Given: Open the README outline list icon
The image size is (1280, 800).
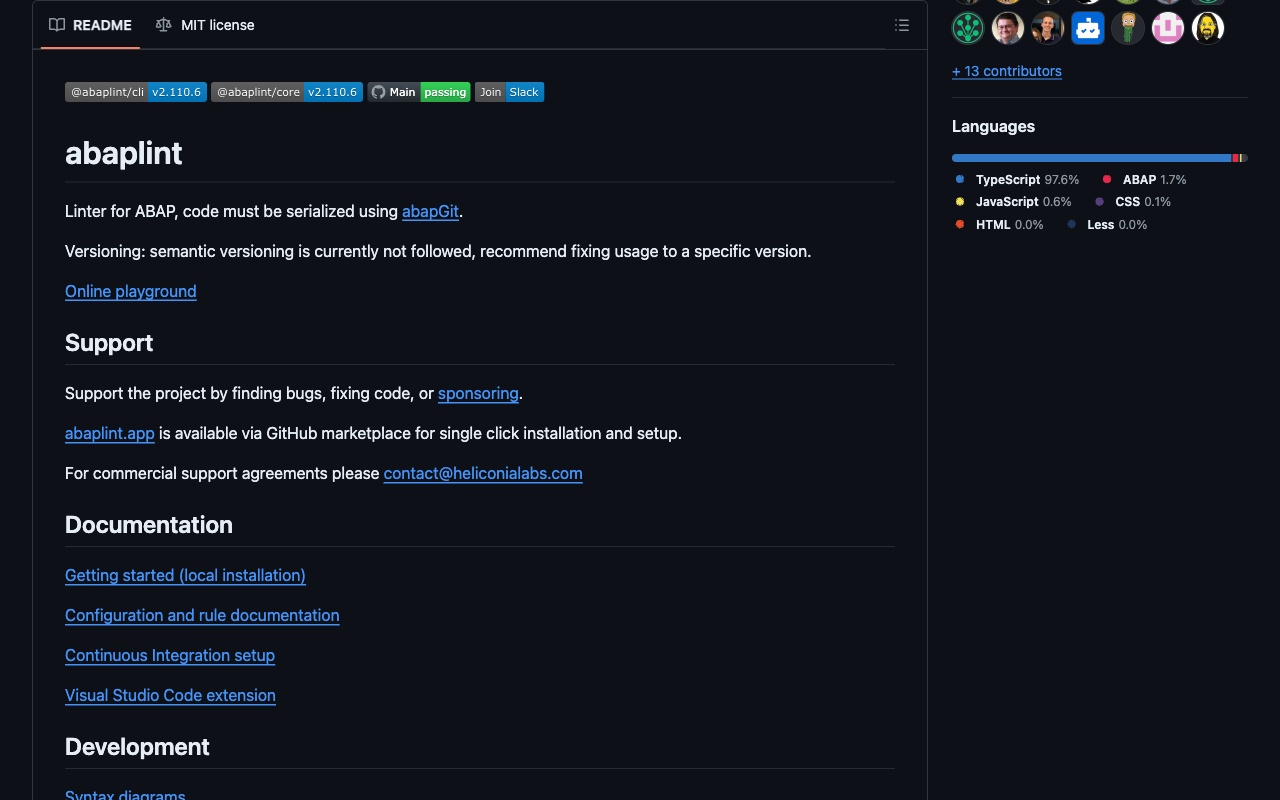Looking at the screenshot, I should point(902,25).
